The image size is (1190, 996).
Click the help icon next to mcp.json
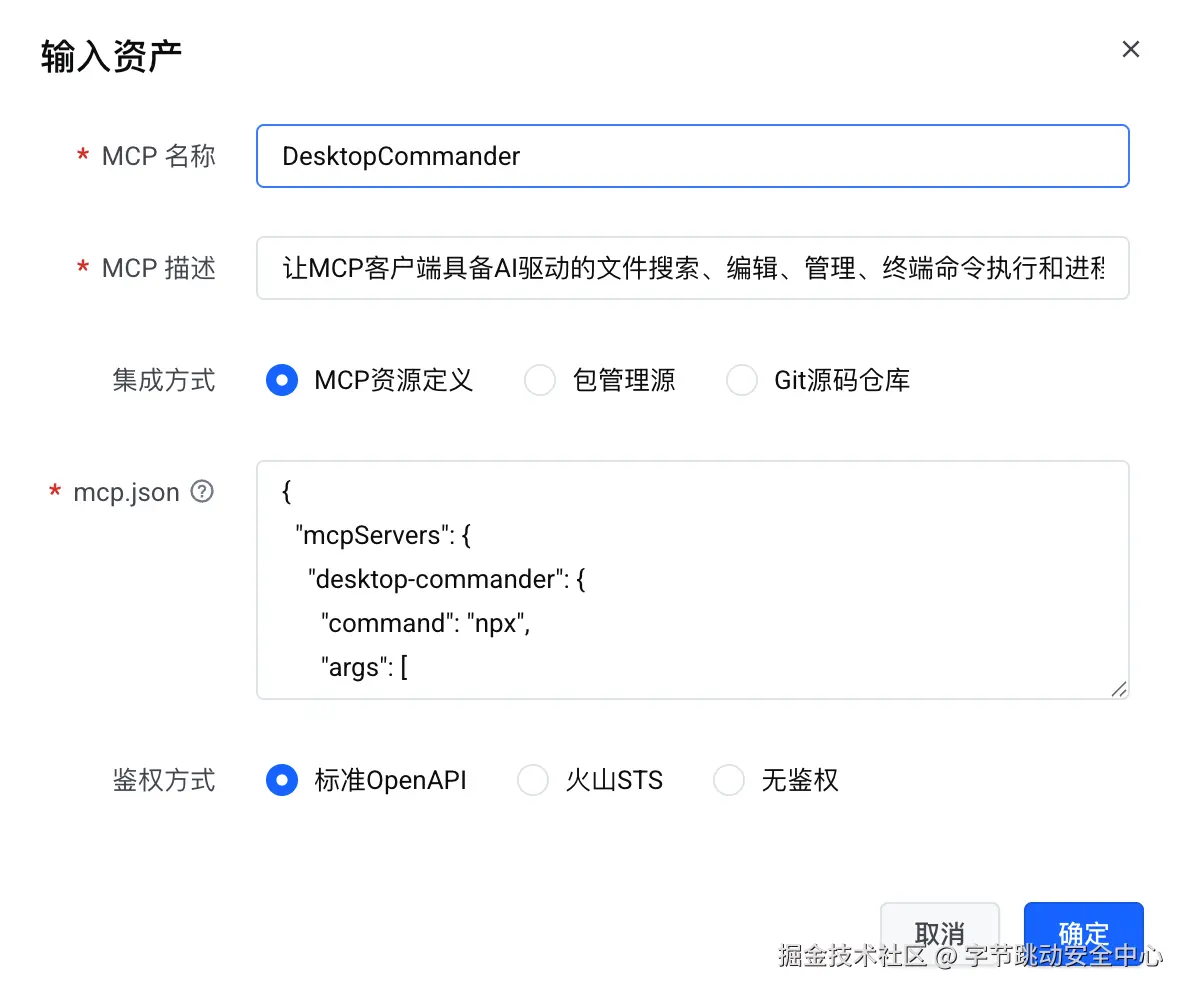pos(202,491)
